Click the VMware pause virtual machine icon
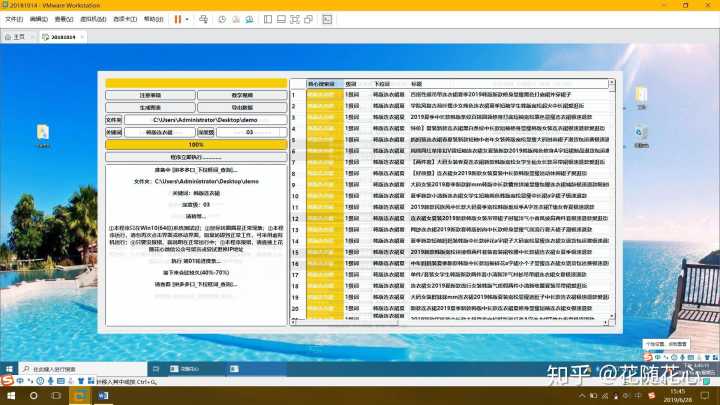The image size is (720, 405). (x=177, y=19)
